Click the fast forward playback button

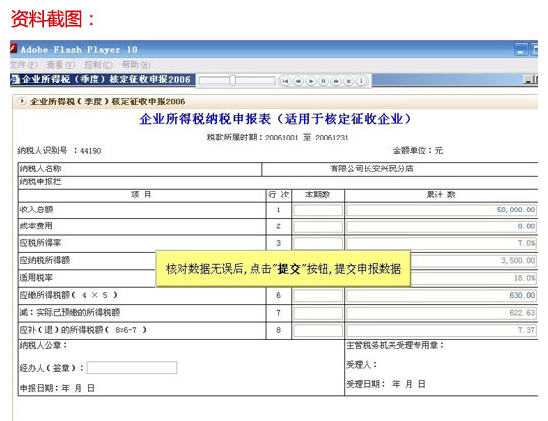(x=336, y=81)
